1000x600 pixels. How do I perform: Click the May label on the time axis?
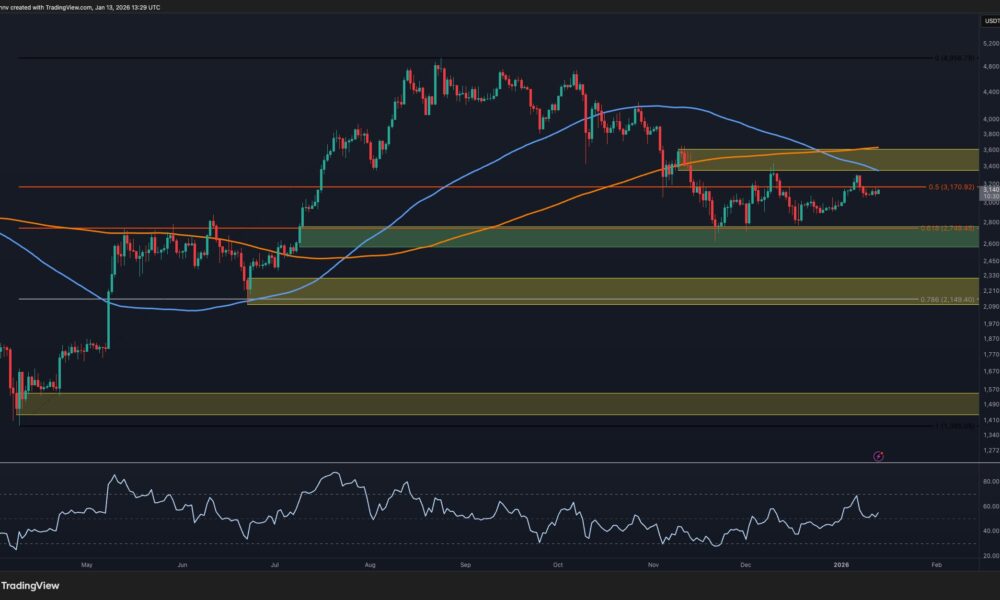[x=86, y=563]
